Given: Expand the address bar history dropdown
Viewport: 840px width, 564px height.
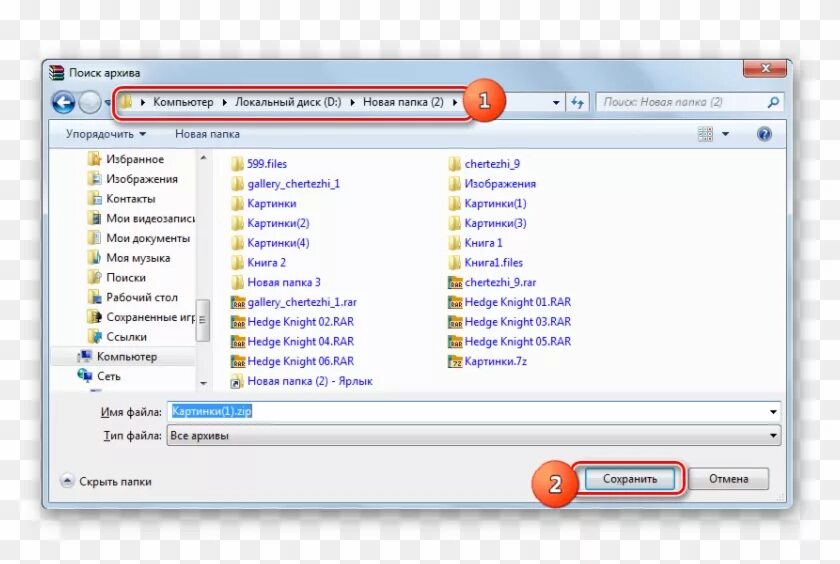Looking at the screenshot, I should pyautogui.click(x=556, y=102).
